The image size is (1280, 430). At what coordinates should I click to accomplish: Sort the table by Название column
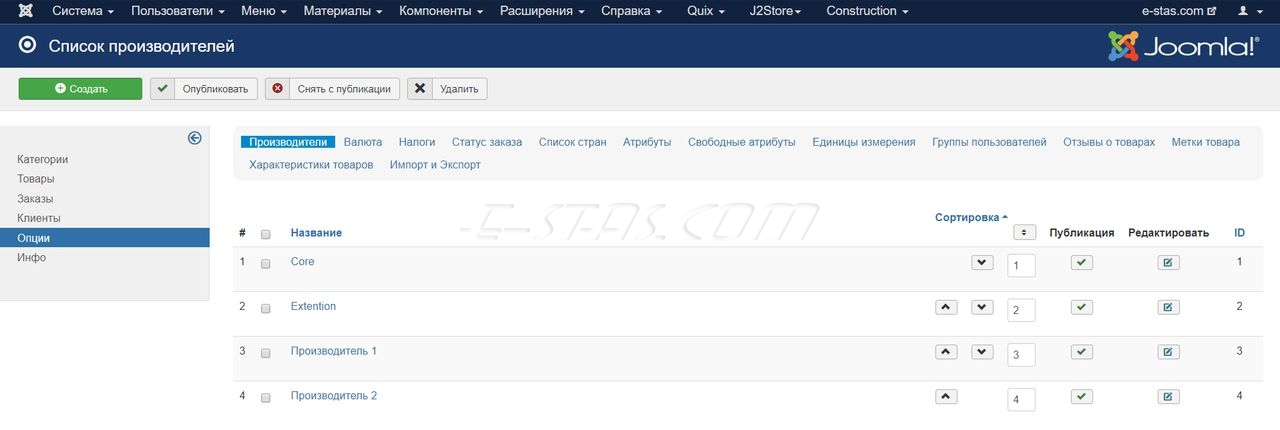pos(316,233)
